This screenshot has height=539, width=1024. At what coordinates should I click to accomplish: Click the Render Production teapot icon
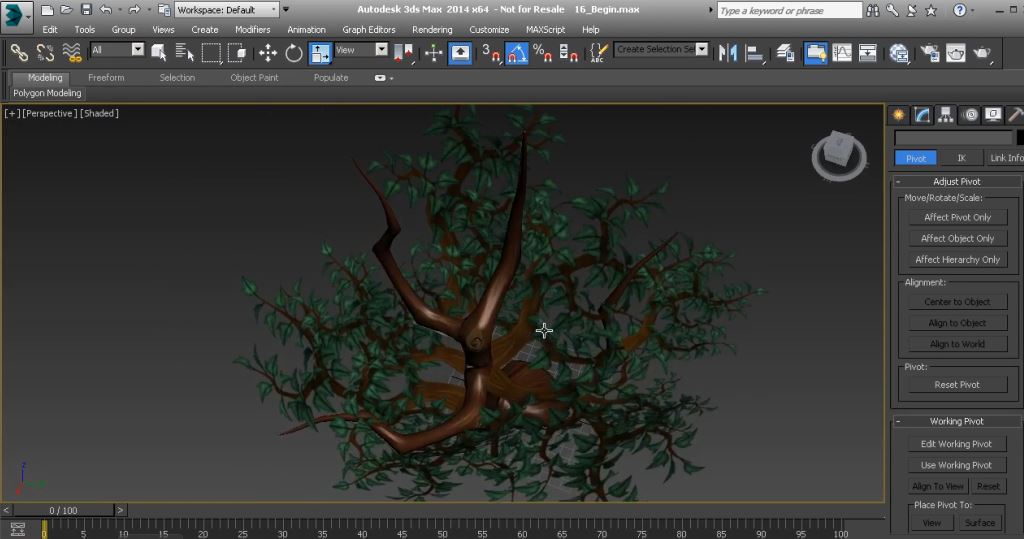click(982, 52)
